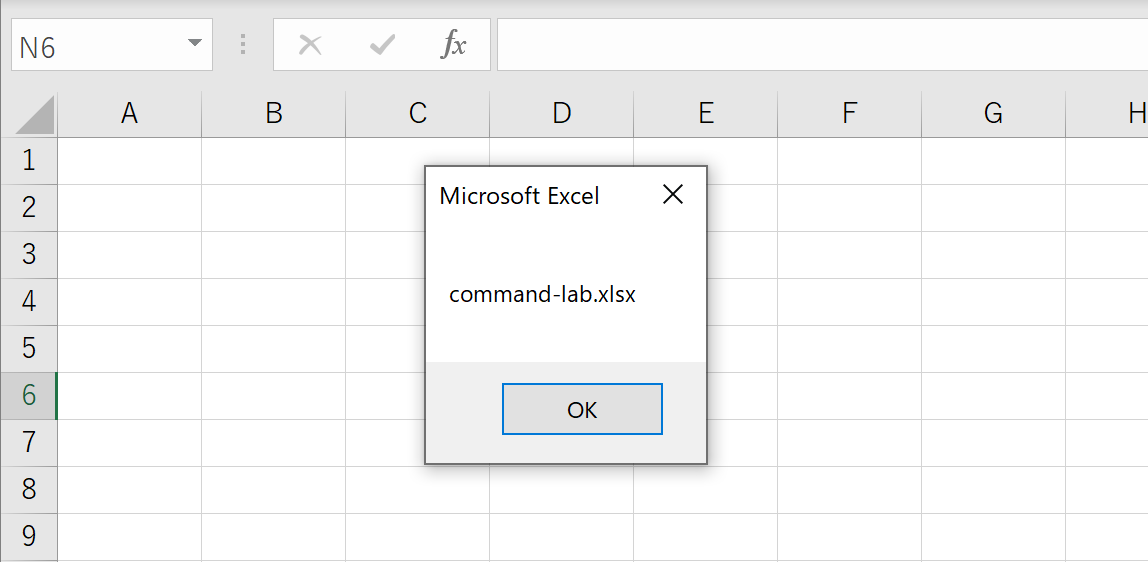
Task: Click cell A9
Action: point(130,536)
